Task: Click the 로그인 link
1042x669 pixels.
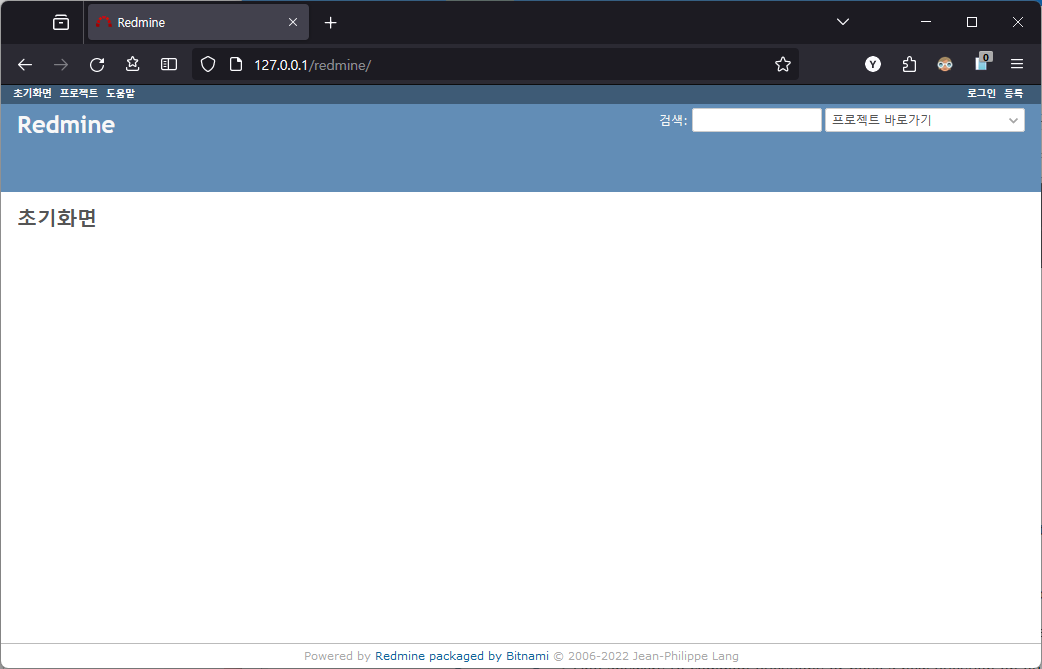Action: (x=981, y=94)
